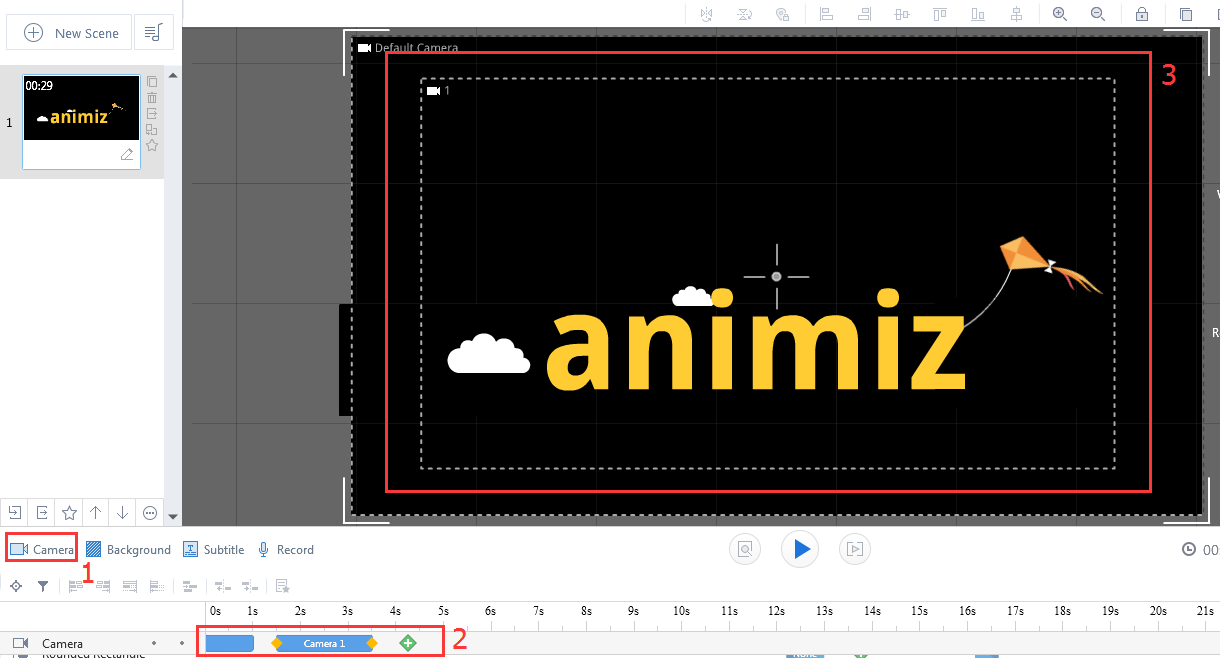Select the Camera track row label
Image resolution: width=1220 pixels, height=658 pixels.
click(x=62, y=644)
